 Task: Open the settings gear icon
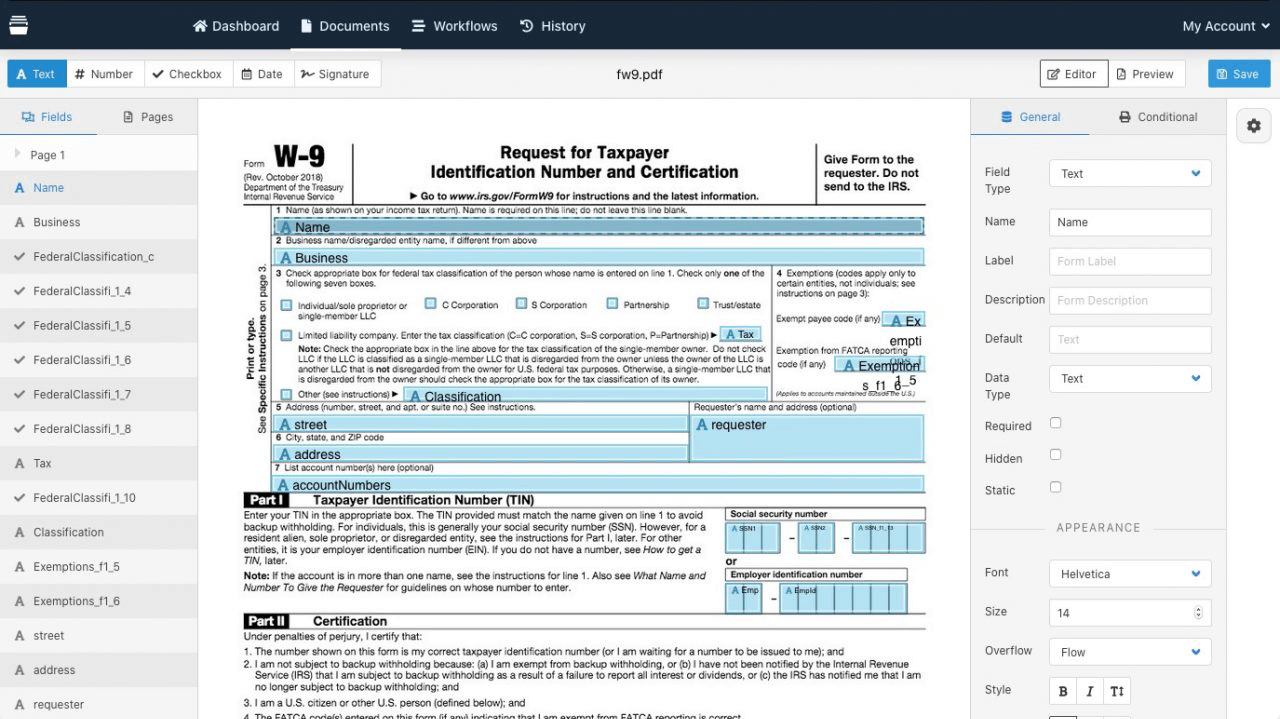[1254, 126]
